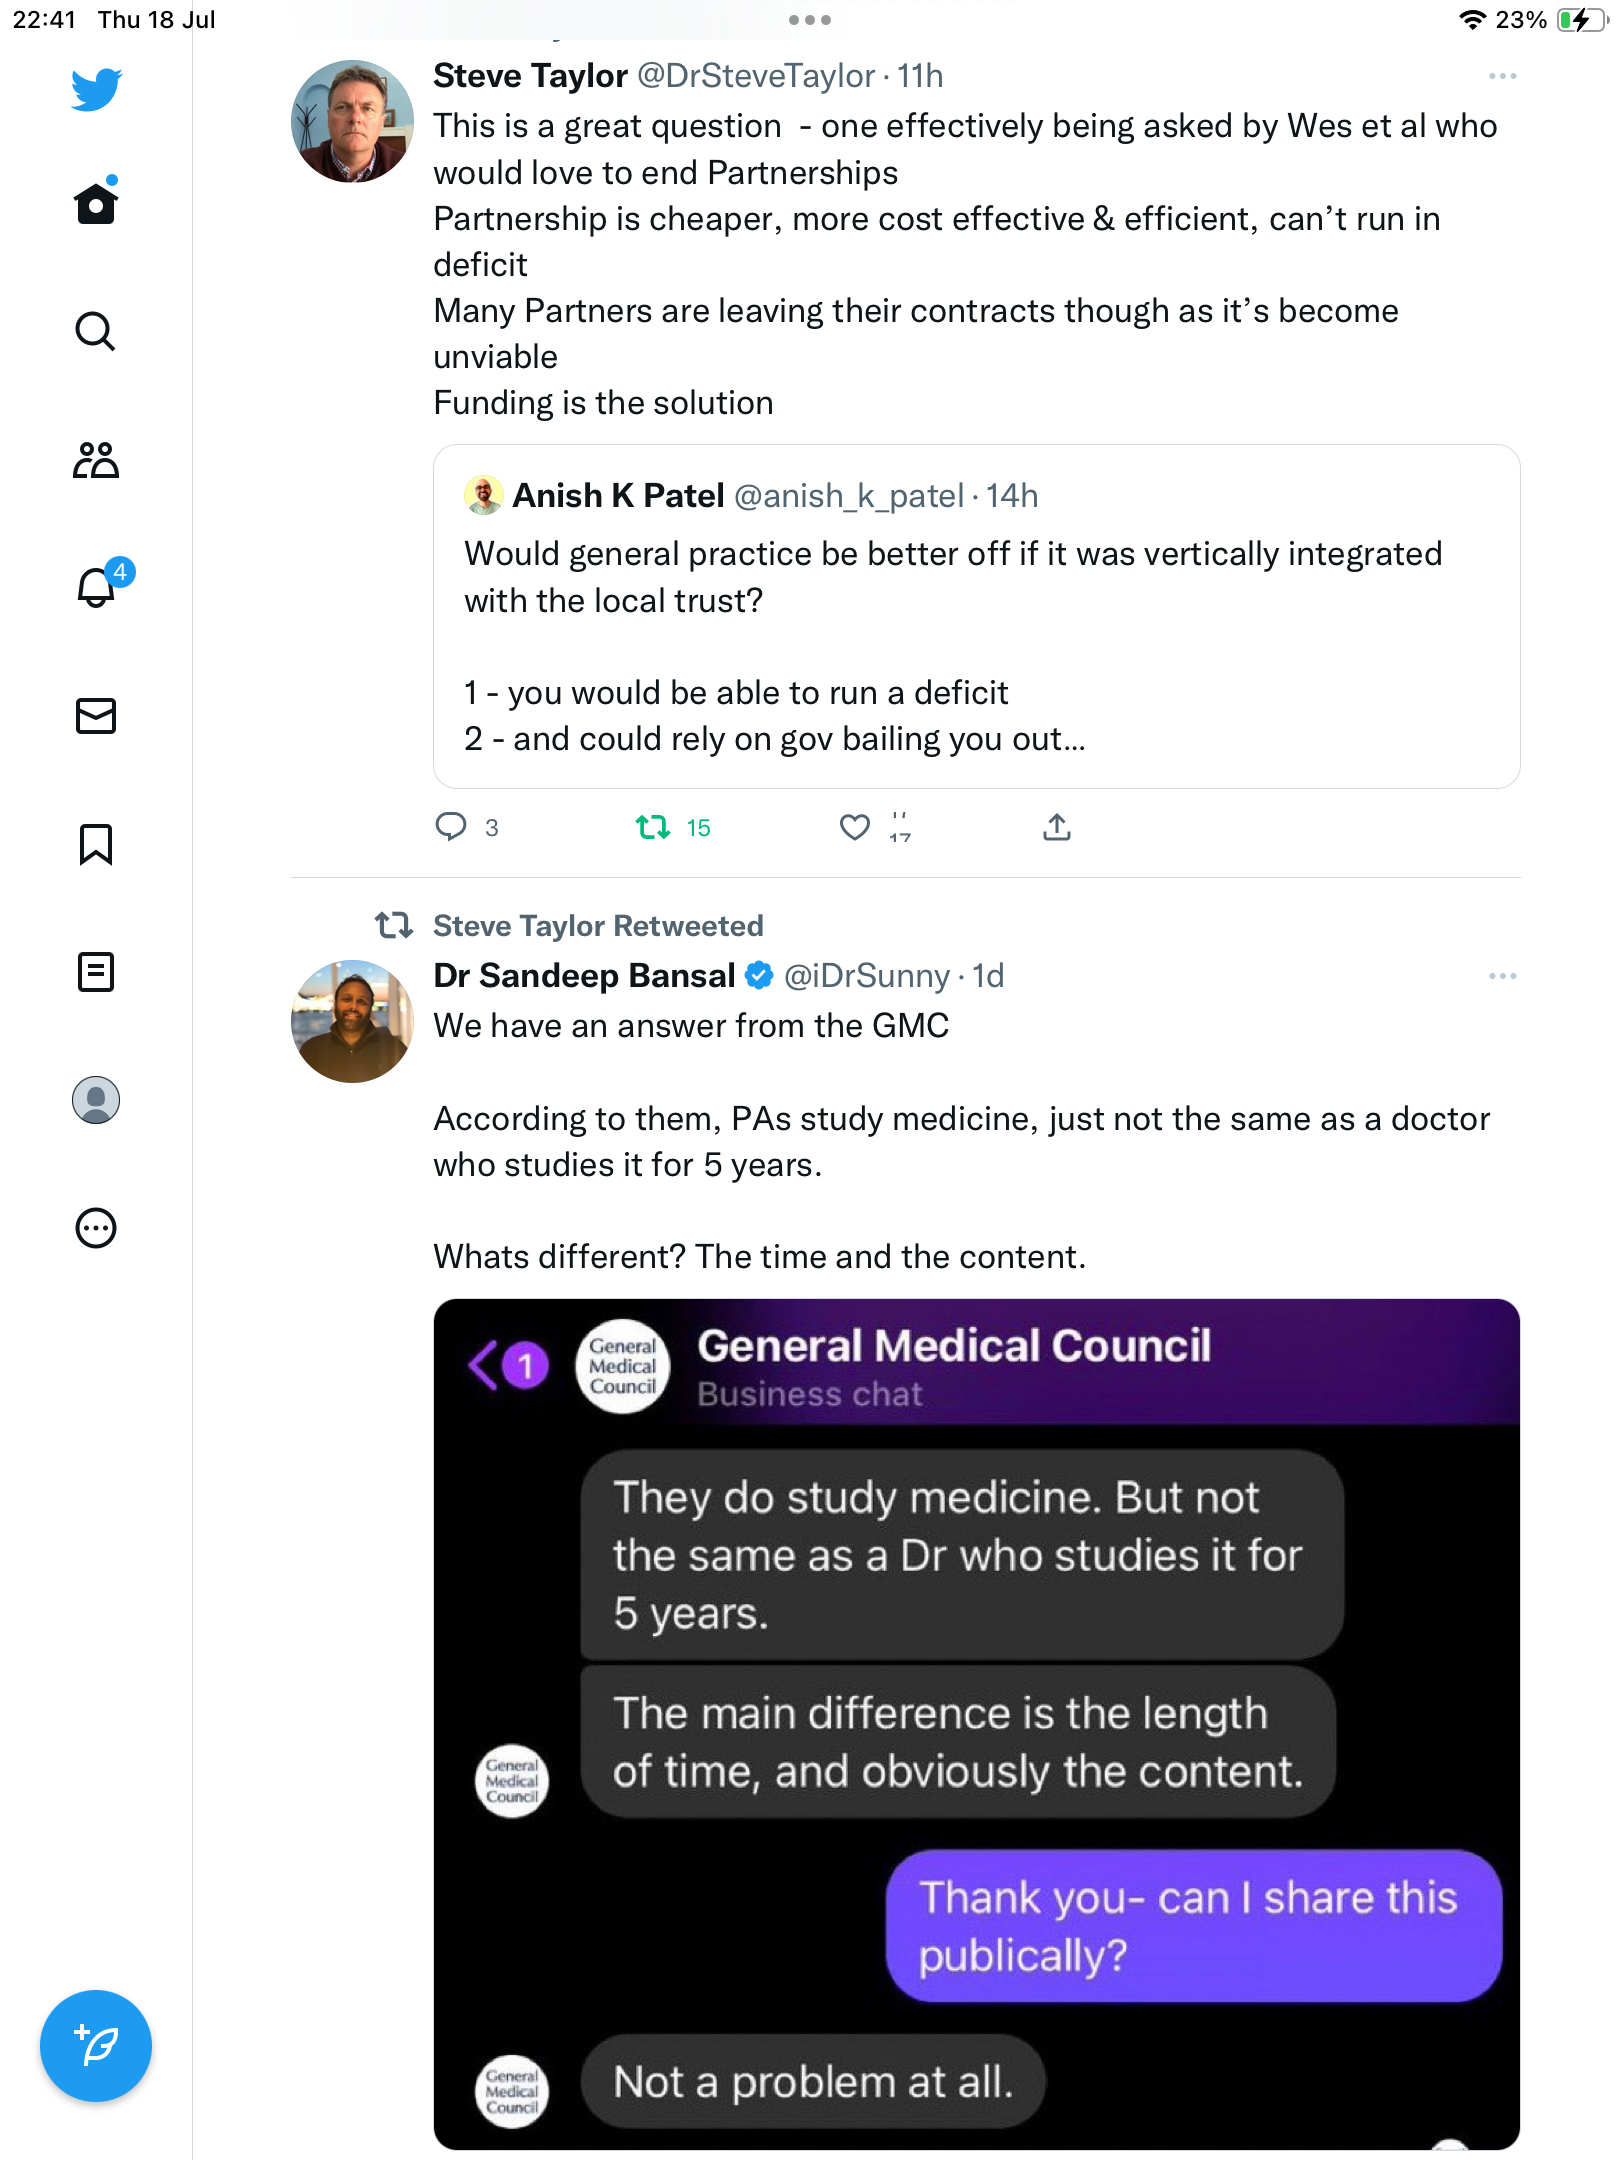The height and width of the screenshot is (2160, 1620).
Task: Reply to Steve Taylor's tweet
Action: point(451,827)
